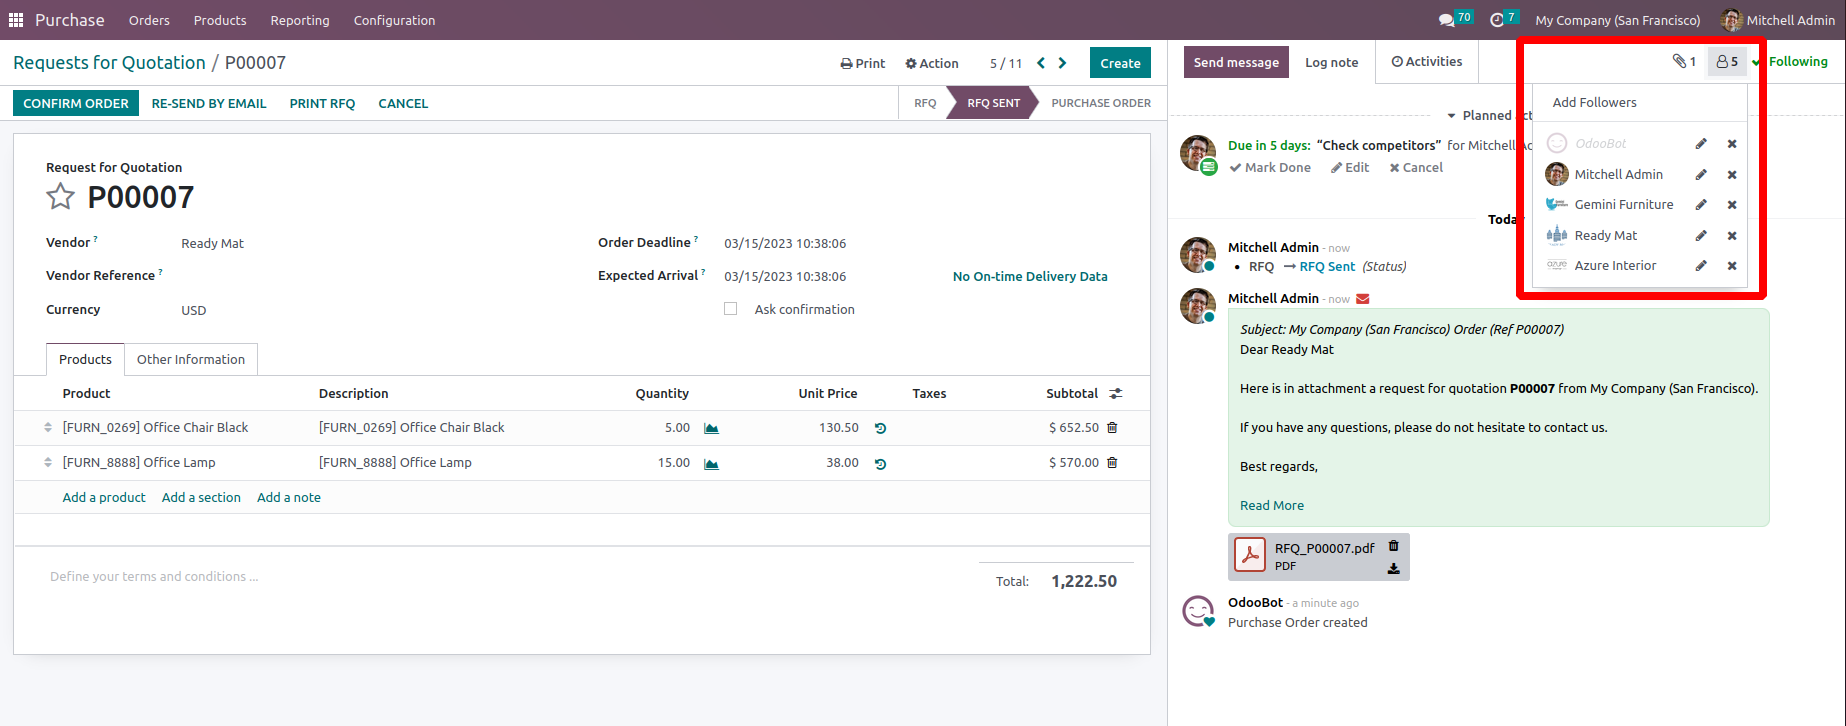
Task: Click the Send message button
Action: 1236,62
